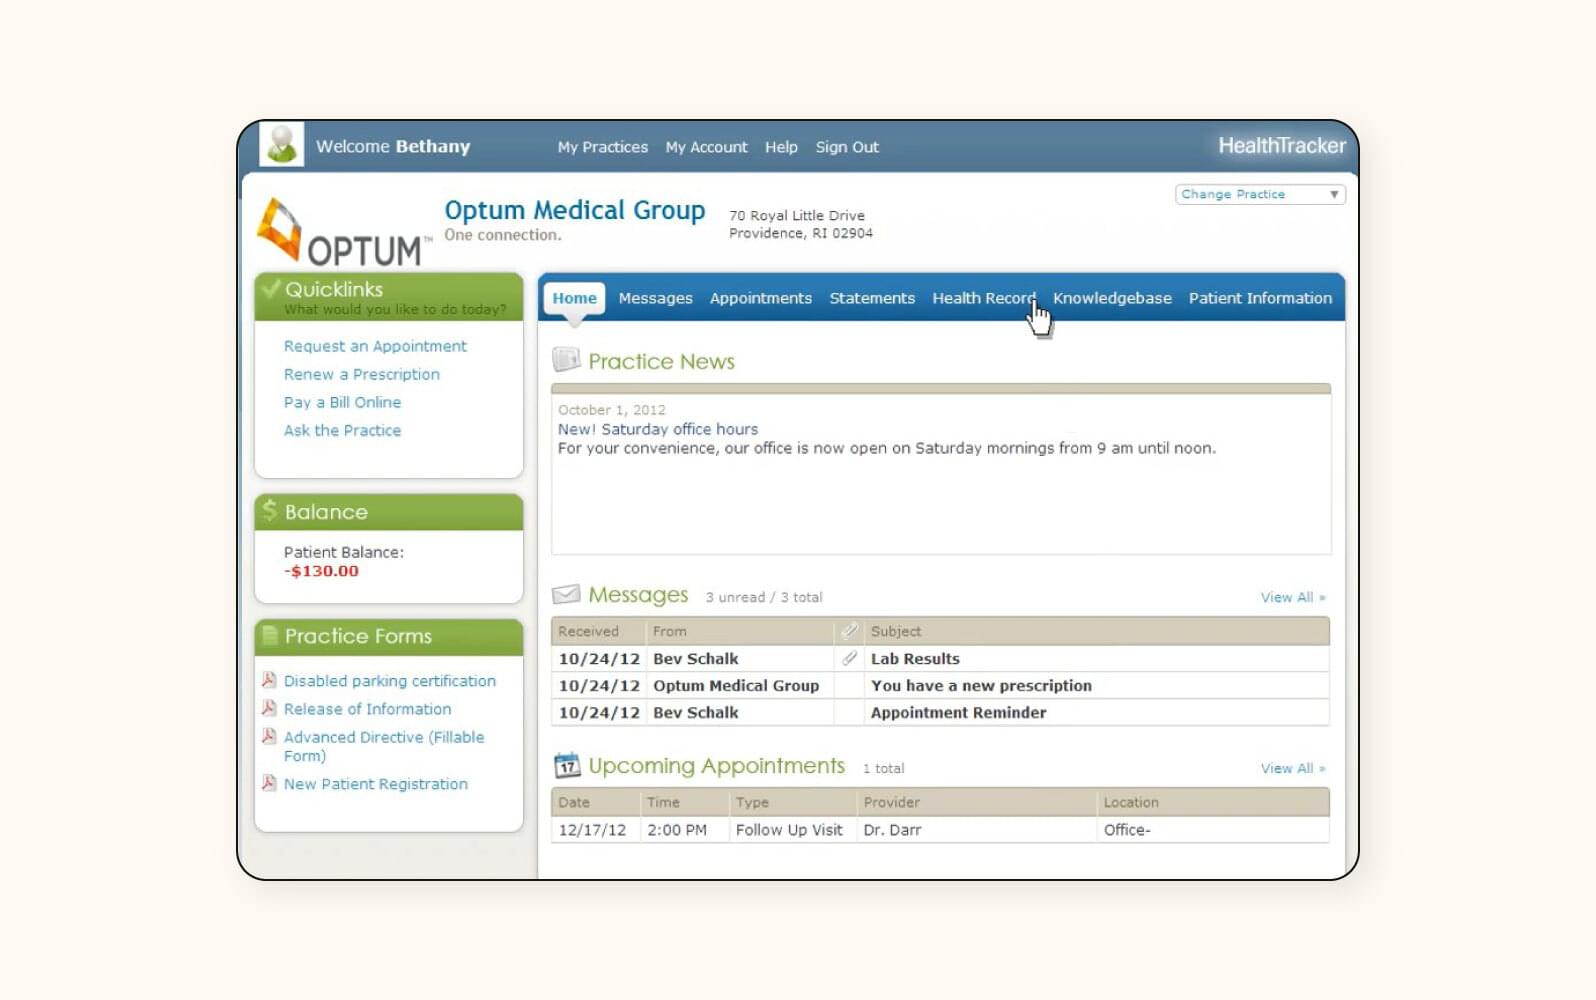Viewport: 1596px width, 1000px height.
Task: Click Pay a Bill Online quicklink
Action: [x=342, y=402]
